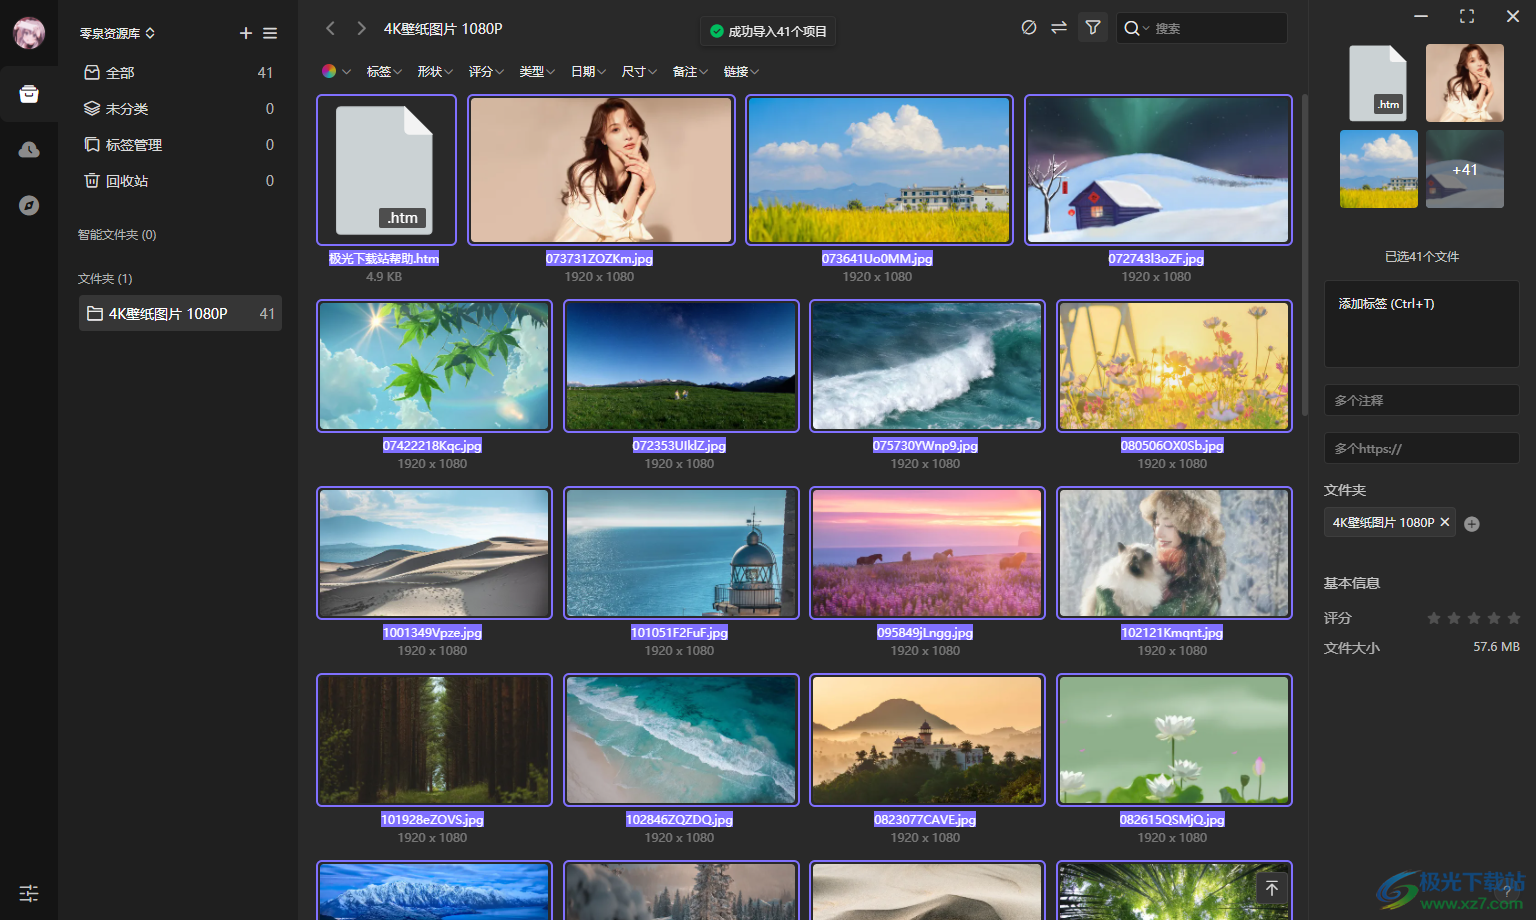The height and width of the screenshot is (920, 1536).
Task: Select the 1001349Vpze.jpg desert thumbnail
Action: (434, 553)
